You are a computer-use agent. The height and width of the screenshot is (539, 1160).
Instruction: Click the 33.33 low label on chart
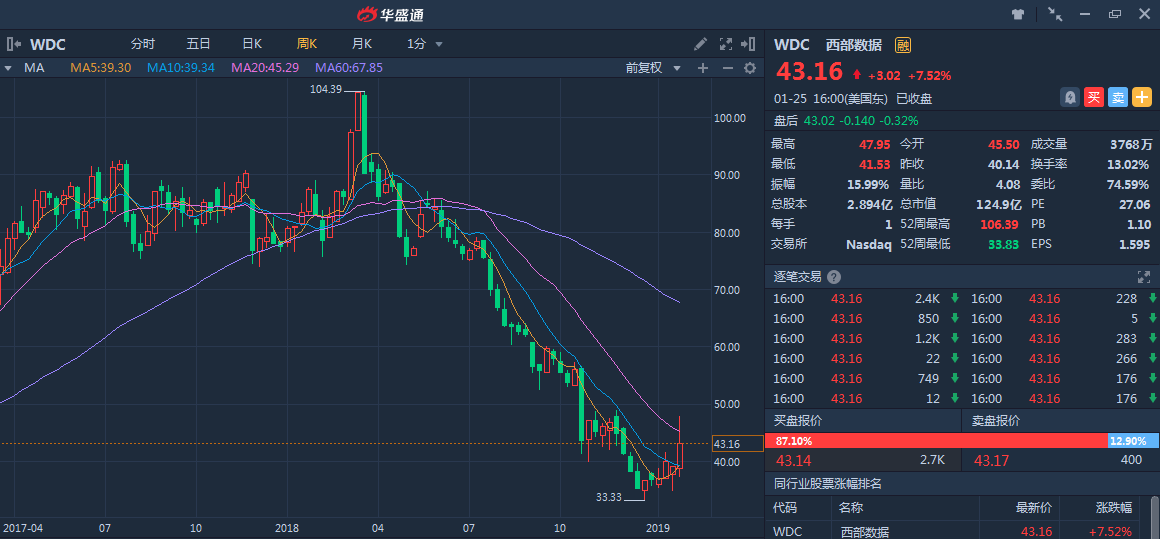609,497
